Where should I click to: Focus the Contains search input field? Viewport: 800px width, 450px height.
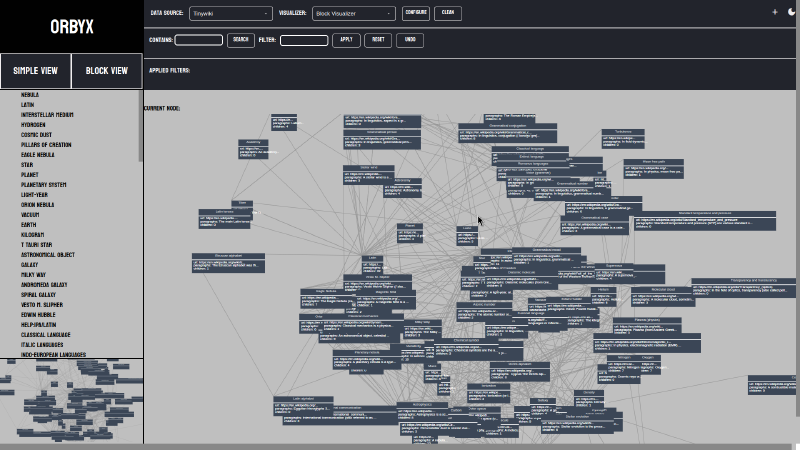click(198, 40)
